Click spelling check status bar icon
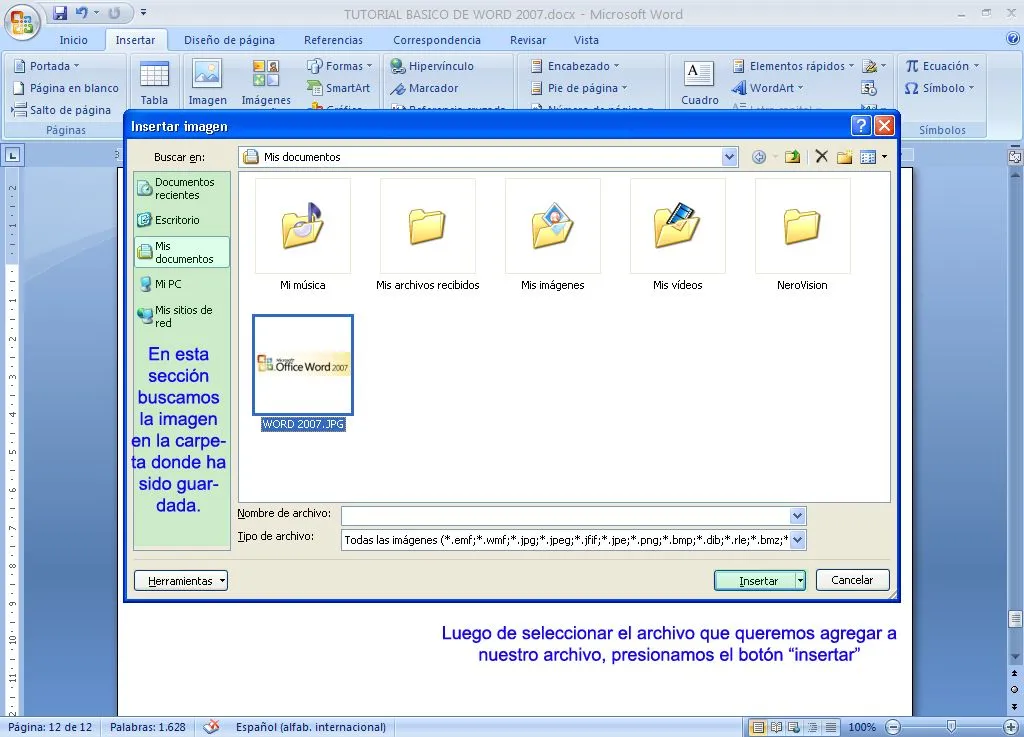 pyautogui.click(x=211, y=727)
